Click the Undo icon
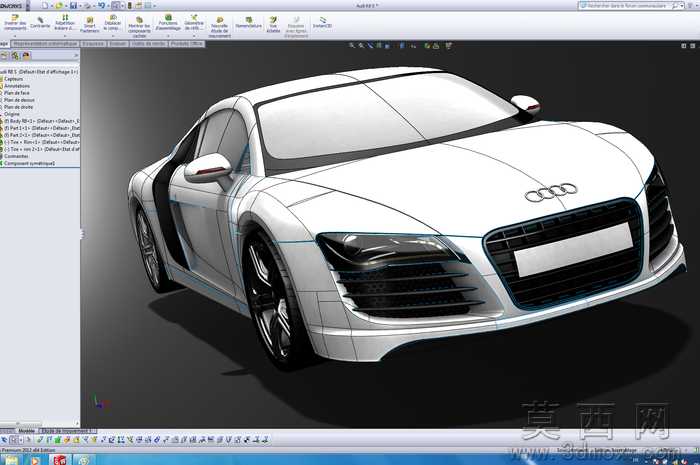700x465 pixels. [x=102, y=5]
